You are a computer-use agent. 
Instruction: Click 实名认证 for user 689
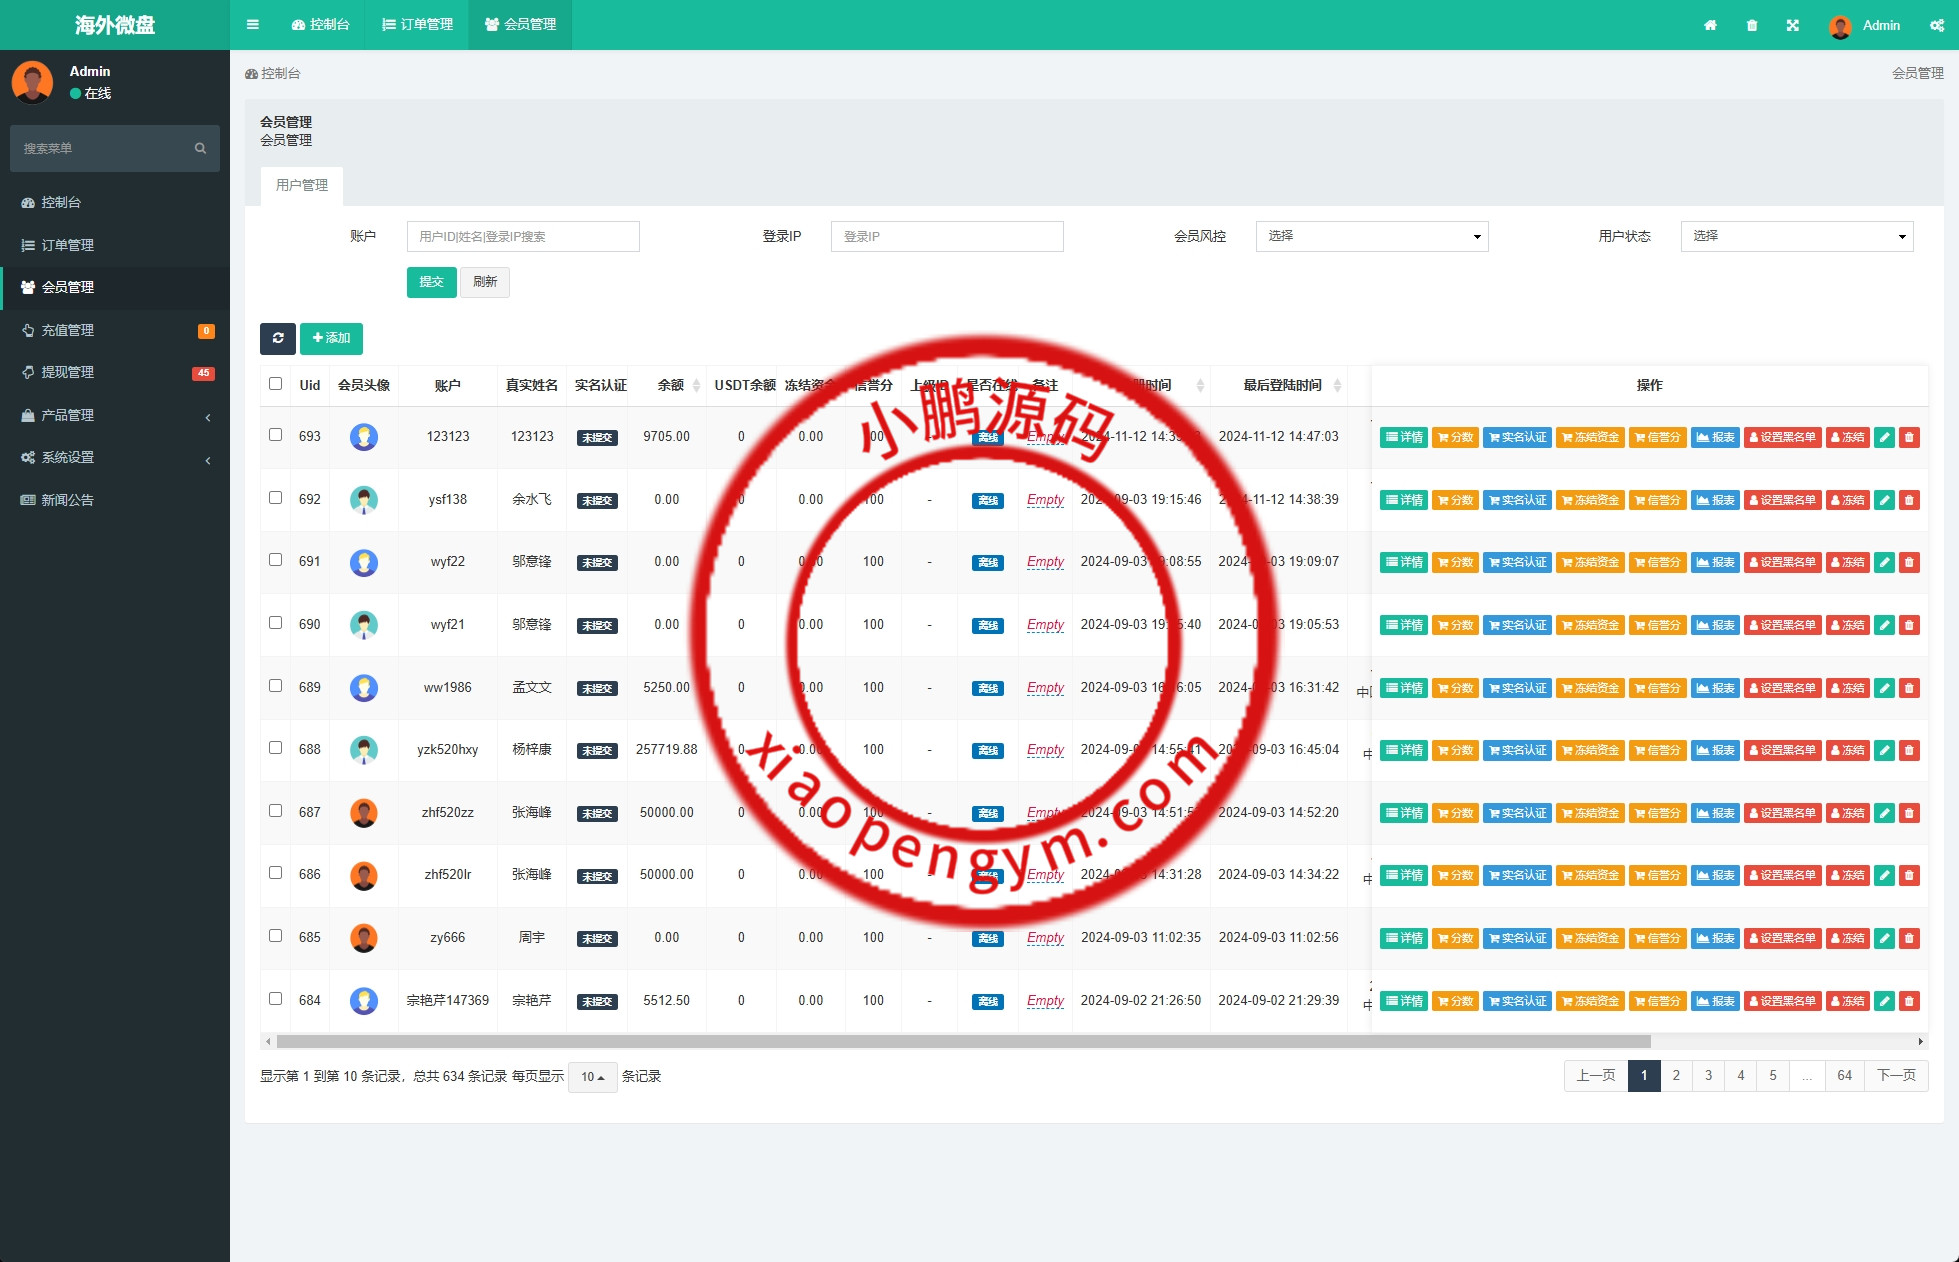click(1517, 688)
